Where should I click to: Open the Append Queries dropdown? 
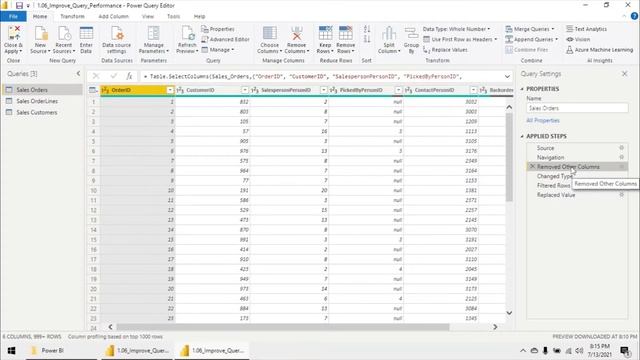point(531,39)
